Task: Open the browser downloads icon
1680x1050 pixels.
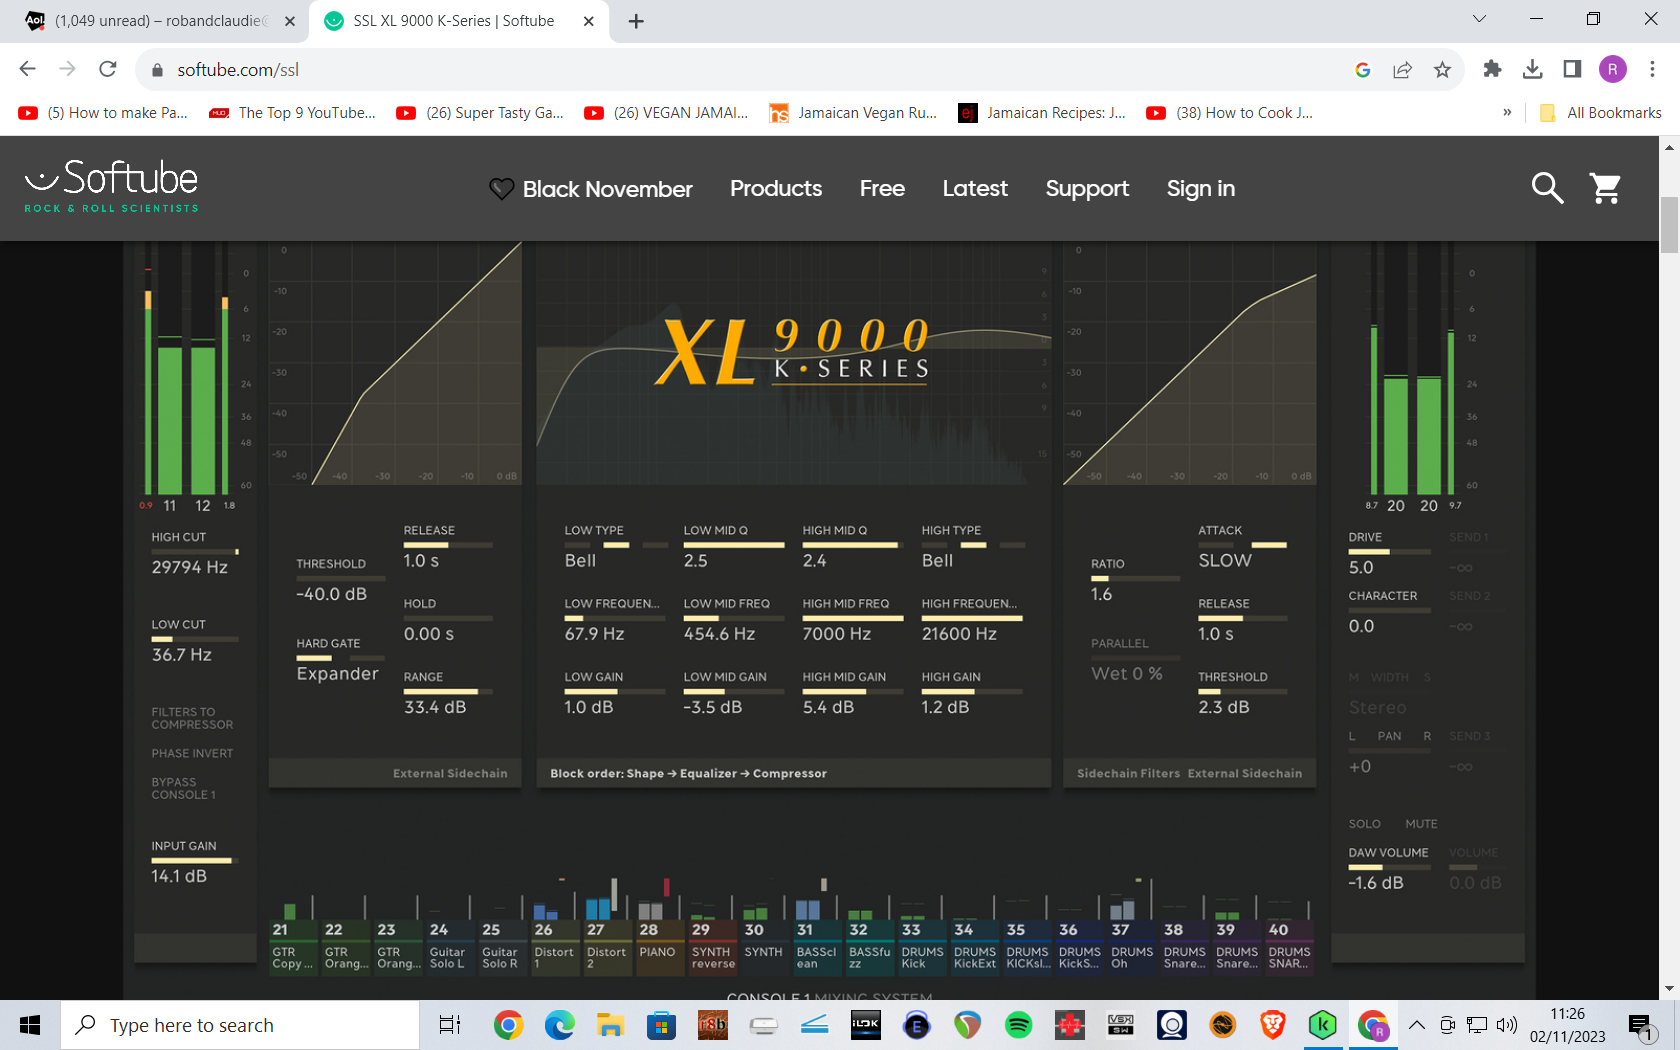Action: coord(1532,69)
